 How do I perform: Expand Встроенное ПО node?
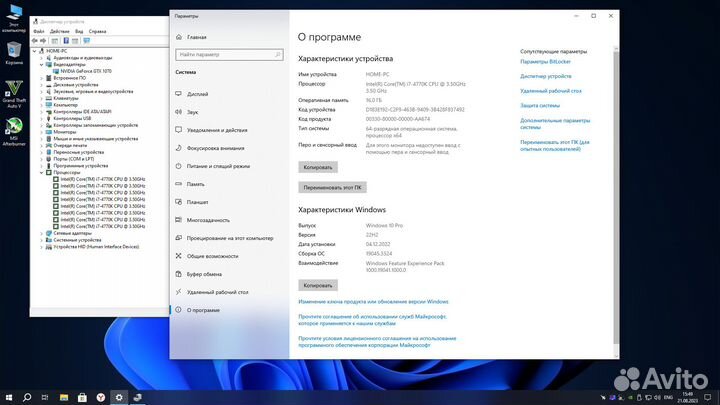[x=41, y=78]
